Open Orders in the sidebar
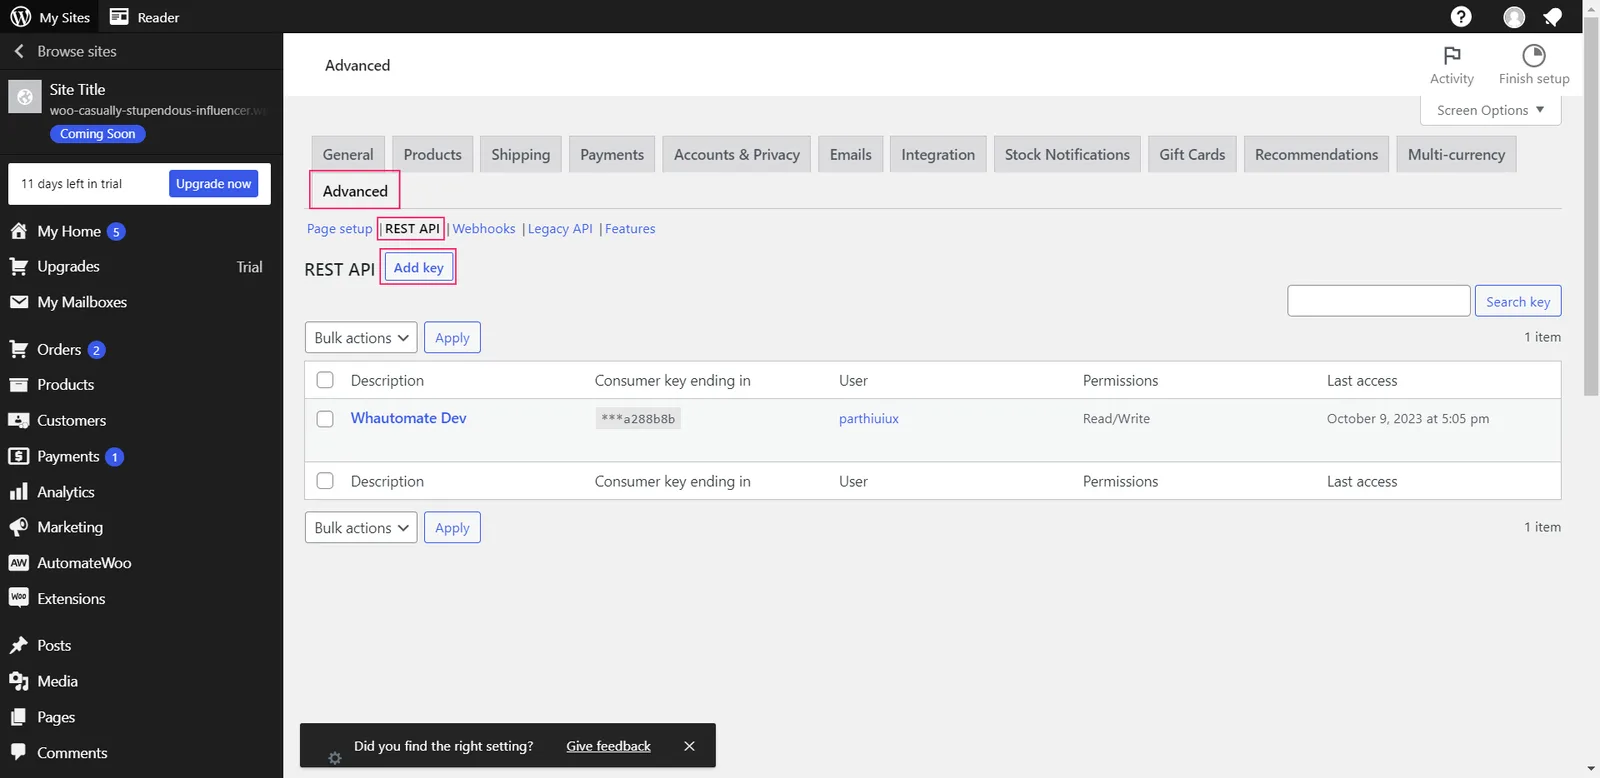The image size is (1600, 778). (x=59, y=349)
